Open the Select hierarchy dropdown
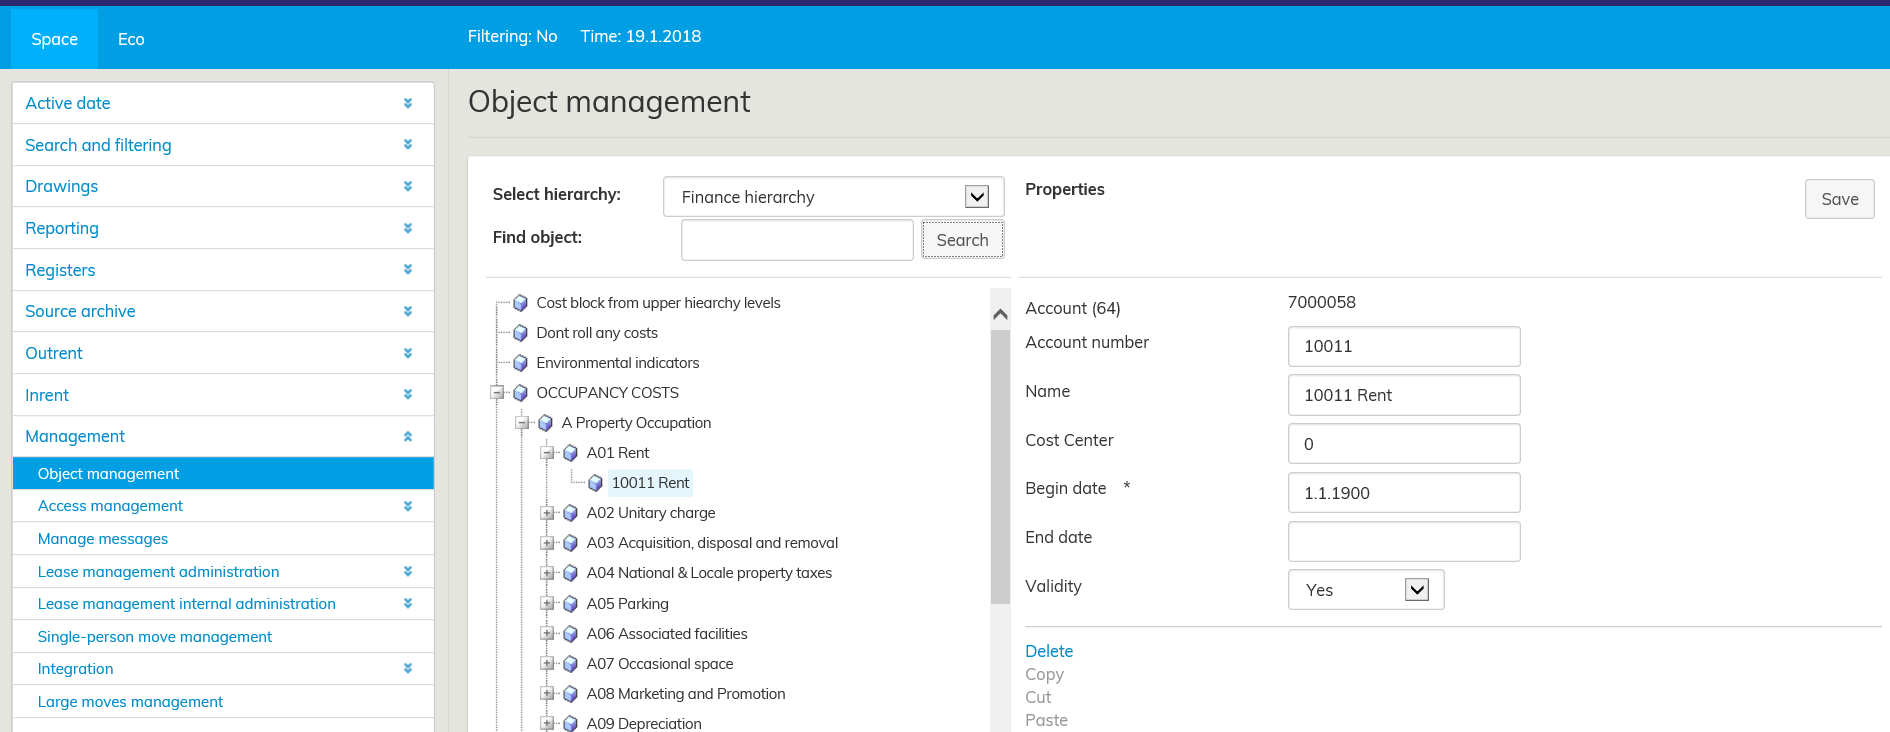The height and width of the screenshot is (732, 1890). coord(976,197)
